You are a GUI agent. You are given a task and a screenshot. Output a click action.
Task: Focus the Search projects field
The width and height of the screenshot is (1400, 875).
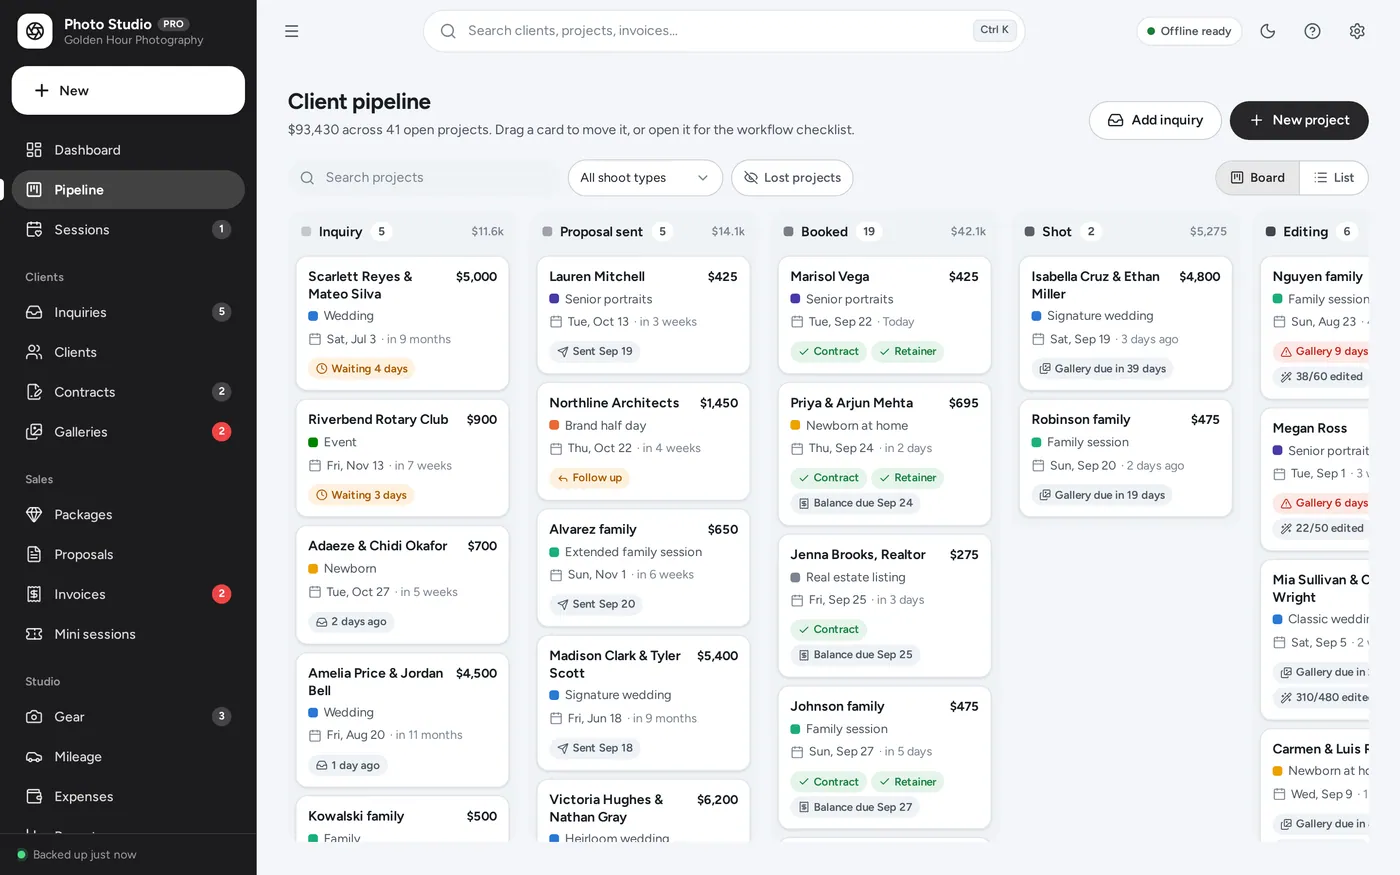point(424,178)
